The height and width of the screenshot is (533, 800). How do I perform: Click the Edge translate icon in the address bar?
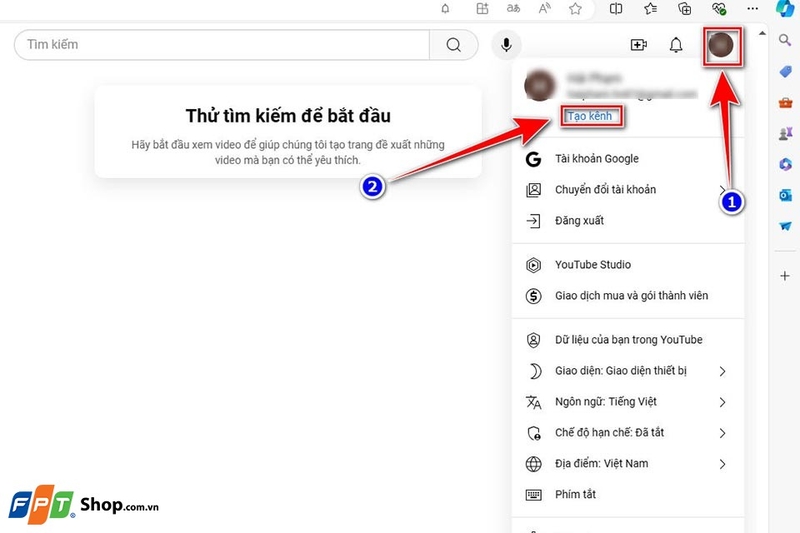(x=513, y=9)
